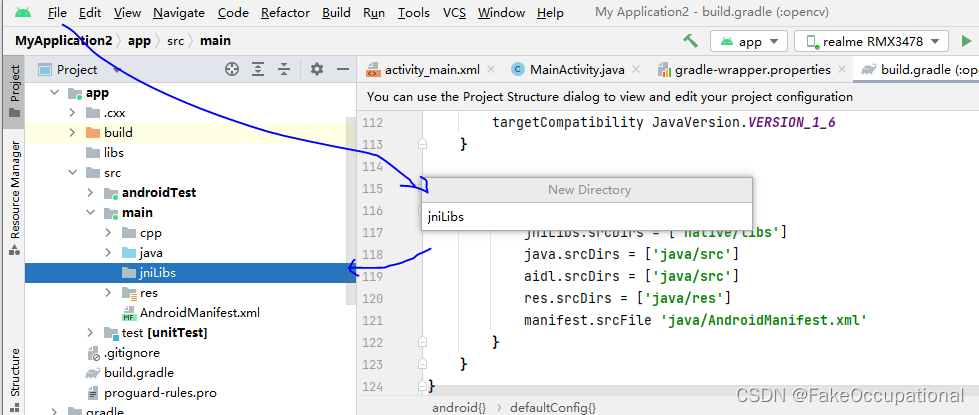Click the build hammer icon
This screenshot has width=979, height=415.
pyautogui.click(x=690, y=41)
